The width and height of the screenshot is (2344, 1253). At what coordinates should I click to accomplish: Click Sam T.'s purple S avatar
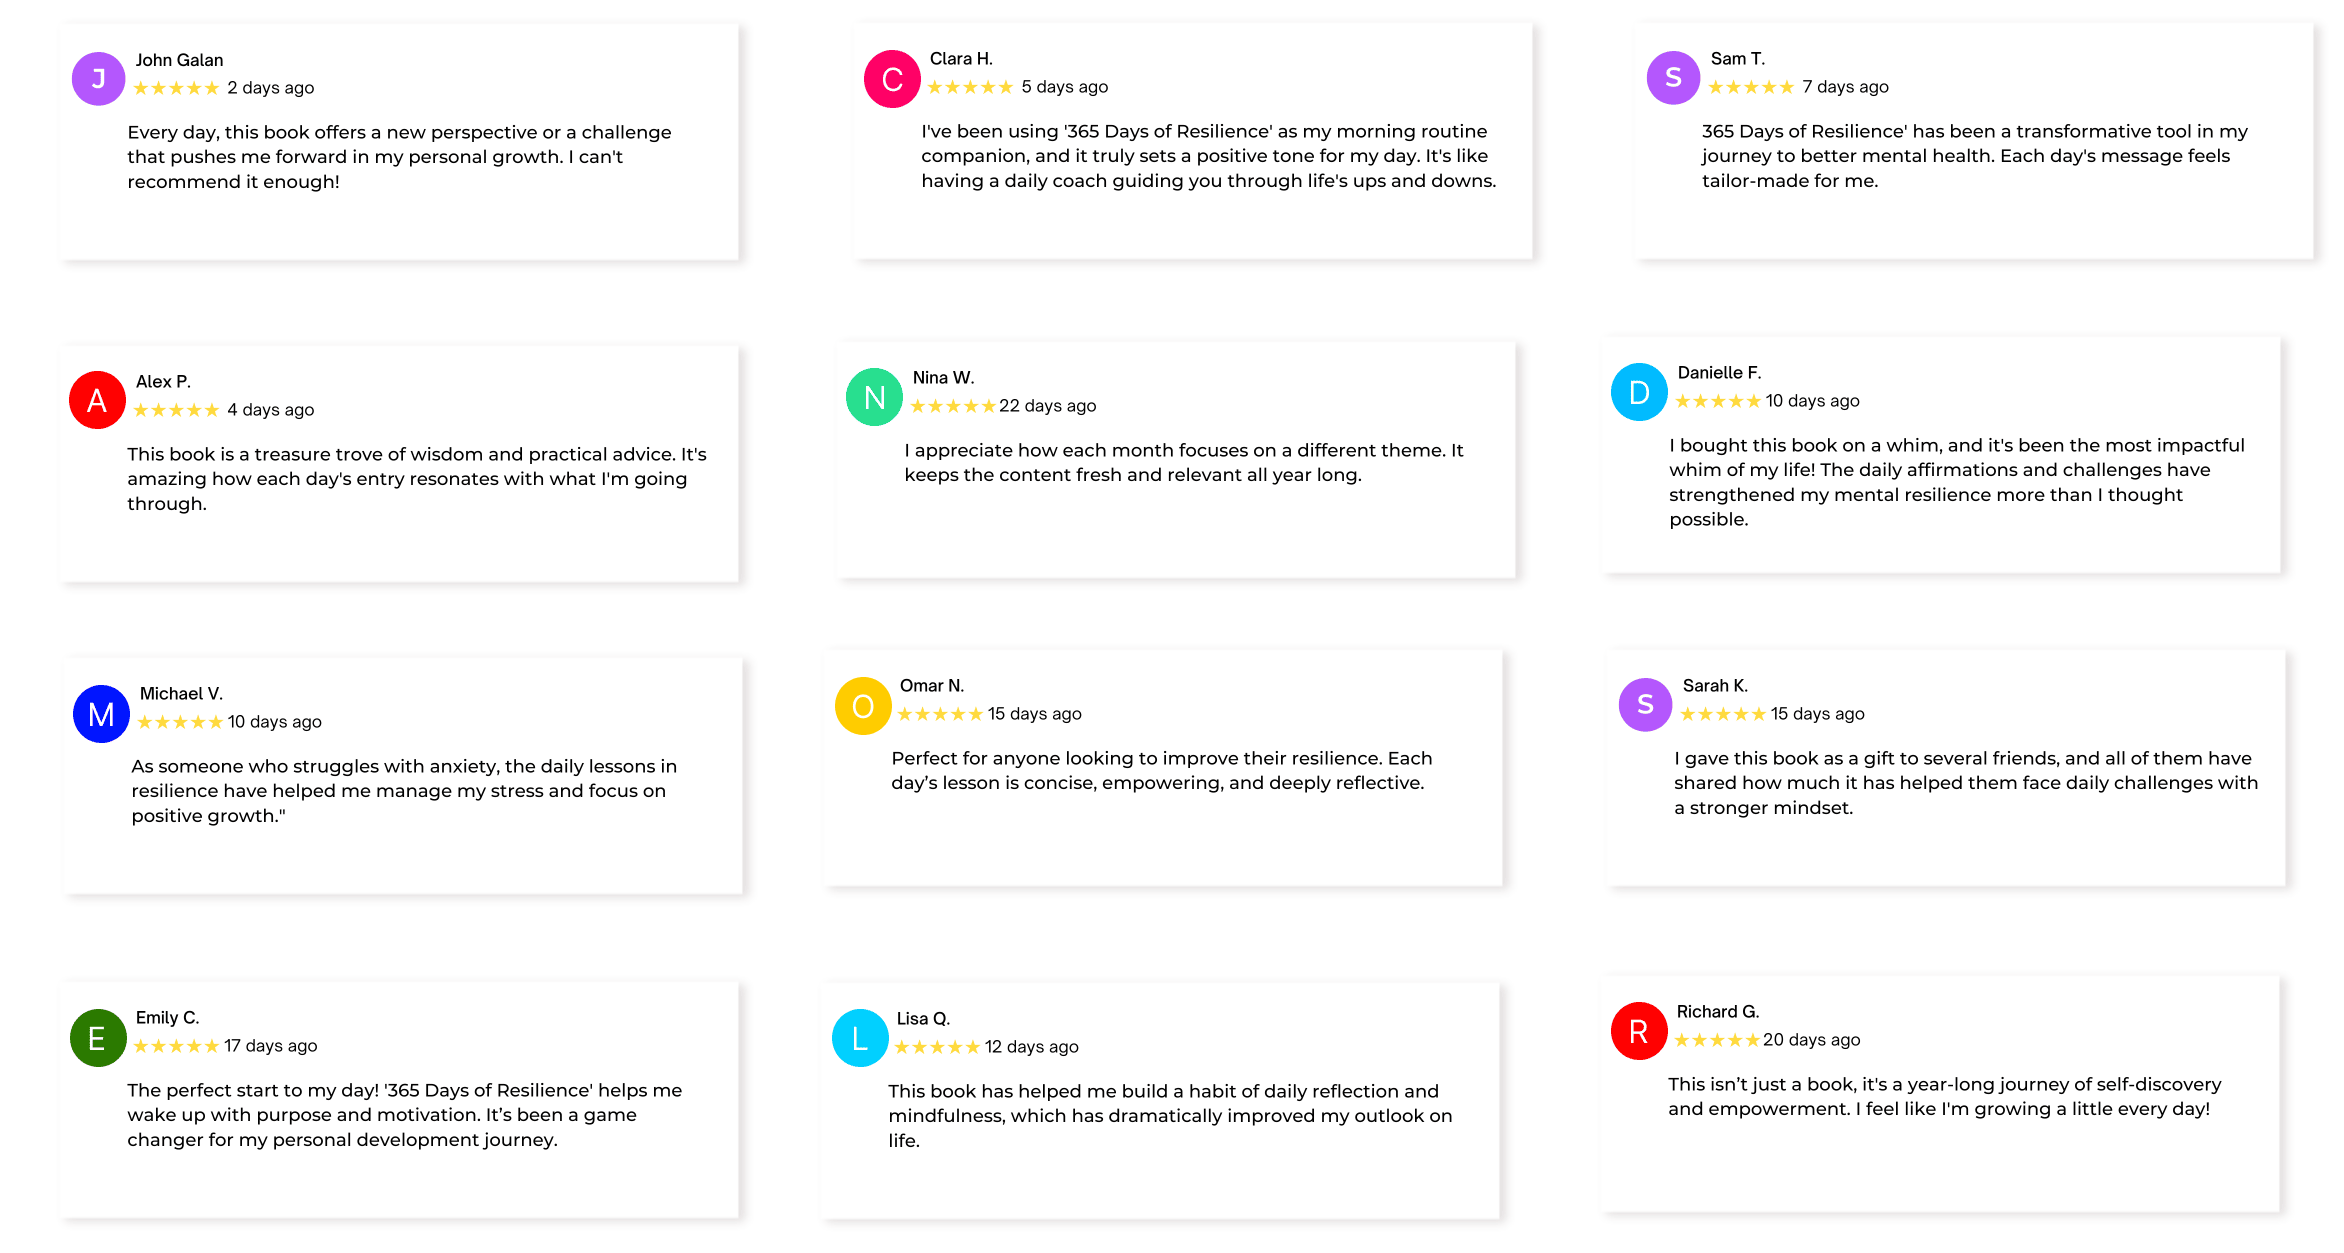click(1673, 78)
